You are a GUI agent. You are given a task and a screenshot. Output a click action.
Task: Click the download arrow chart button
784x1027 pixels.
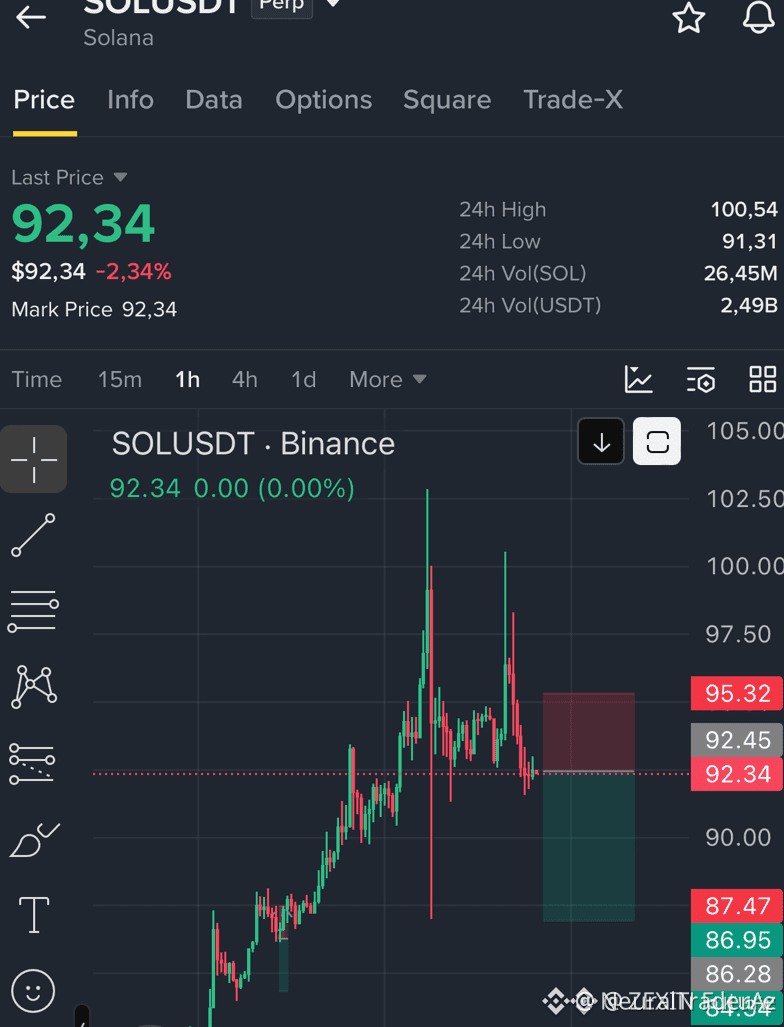[x=601, y=441]
